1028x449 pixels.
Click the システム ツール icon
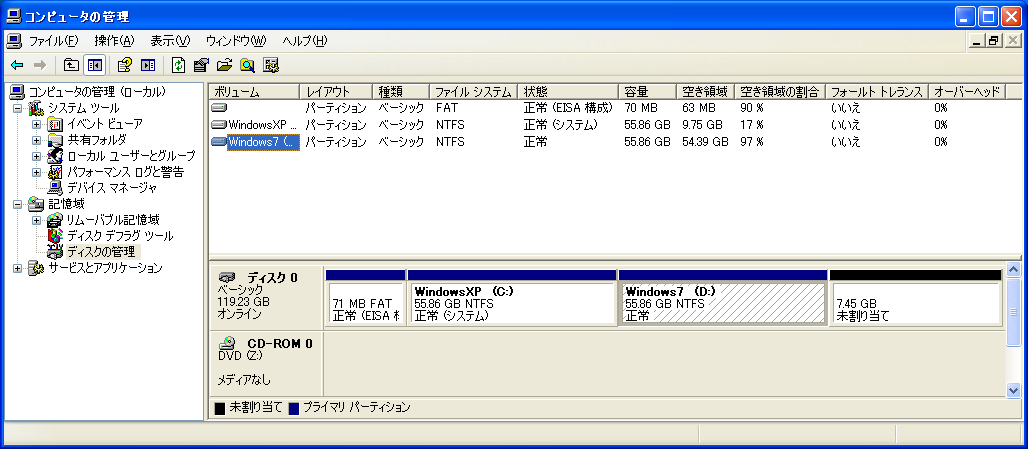(36, 107)
